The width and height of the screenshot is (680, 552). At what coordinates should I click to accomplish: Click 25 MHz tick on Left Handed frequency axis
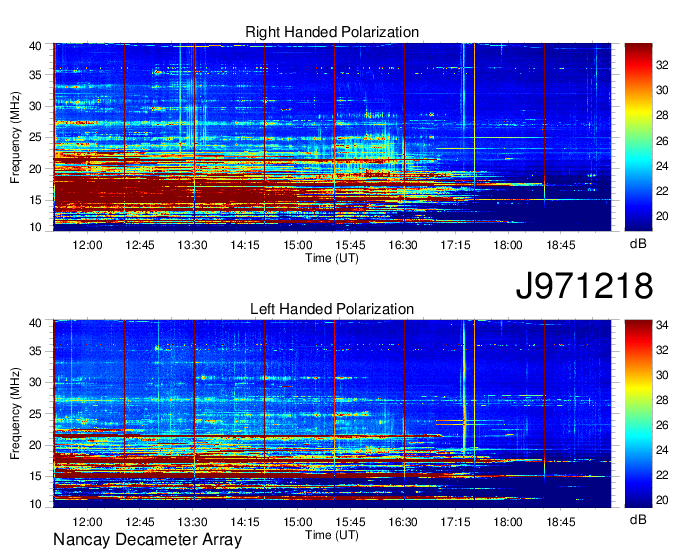[x=35, y=414]
